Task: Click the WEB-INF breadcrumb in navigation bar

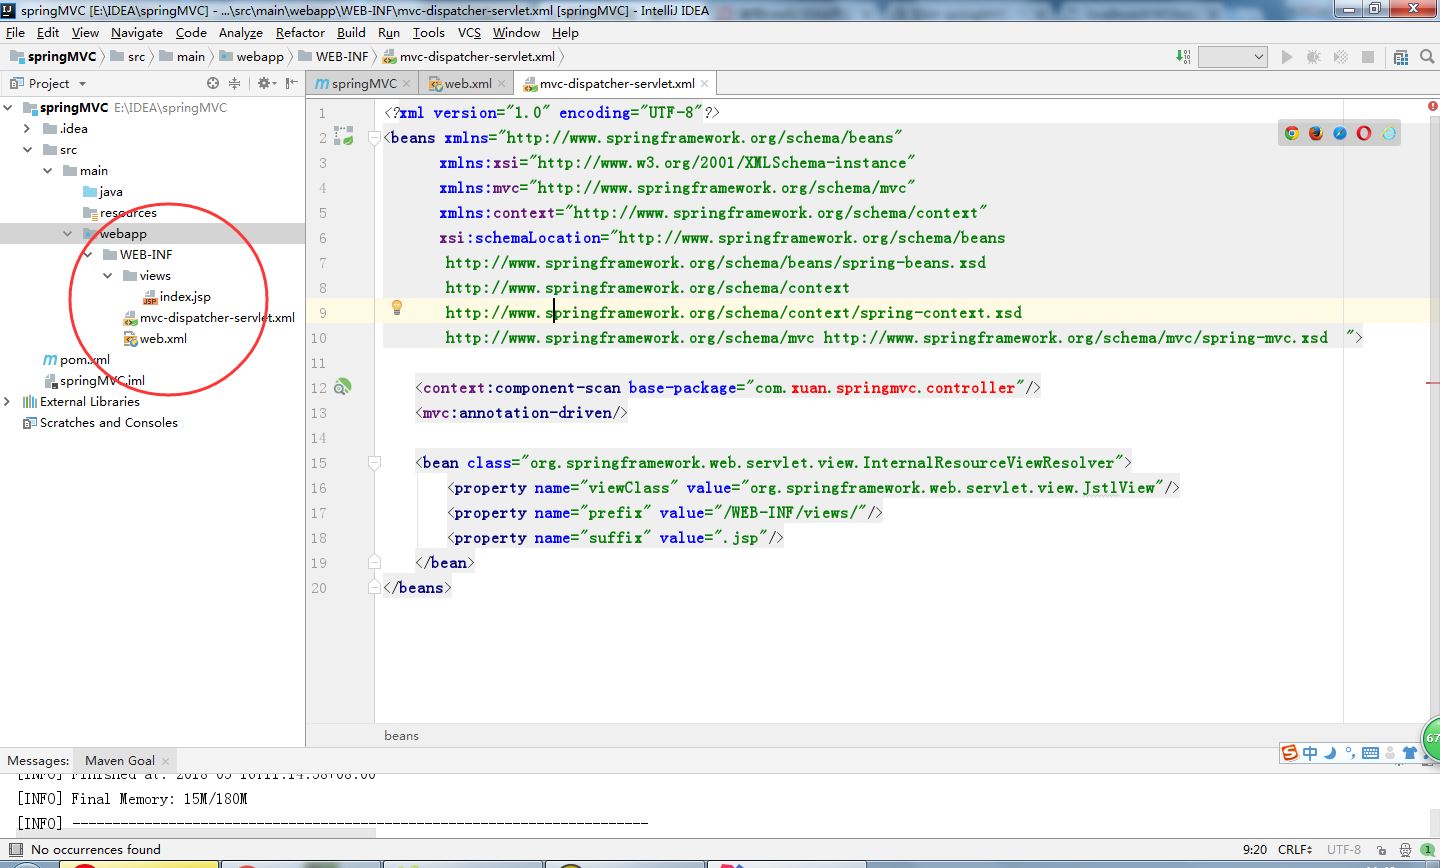Action: click(342, 57)
